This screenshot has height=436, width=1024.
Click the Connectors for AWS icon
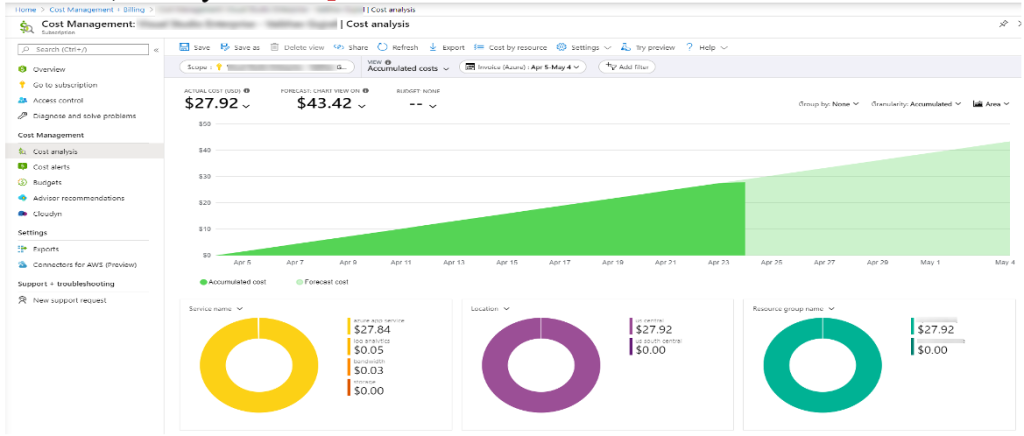tap(22, 265)
